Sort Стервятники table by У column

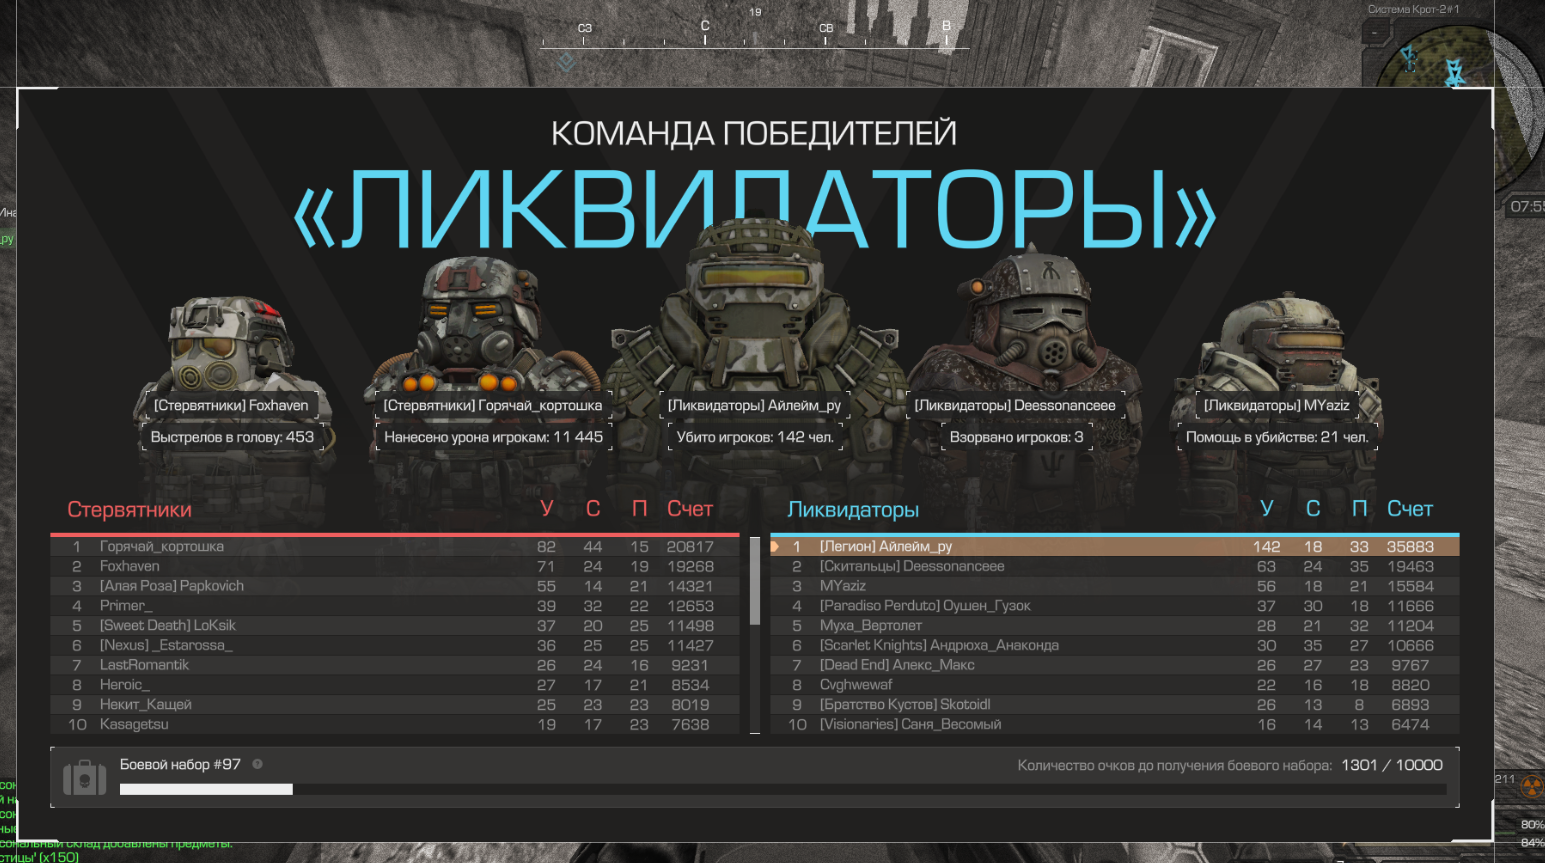[546, 509]
